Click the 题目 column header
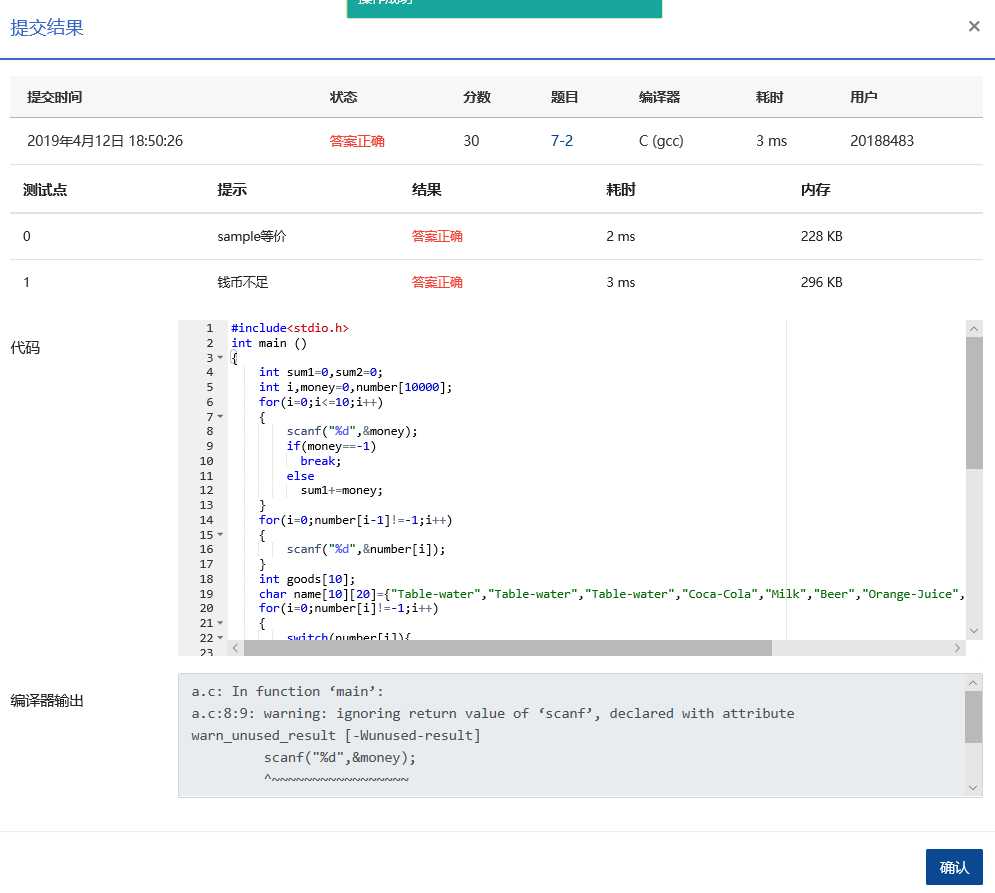Viewport: 995px width, 893px height. (x=565, y=97)
